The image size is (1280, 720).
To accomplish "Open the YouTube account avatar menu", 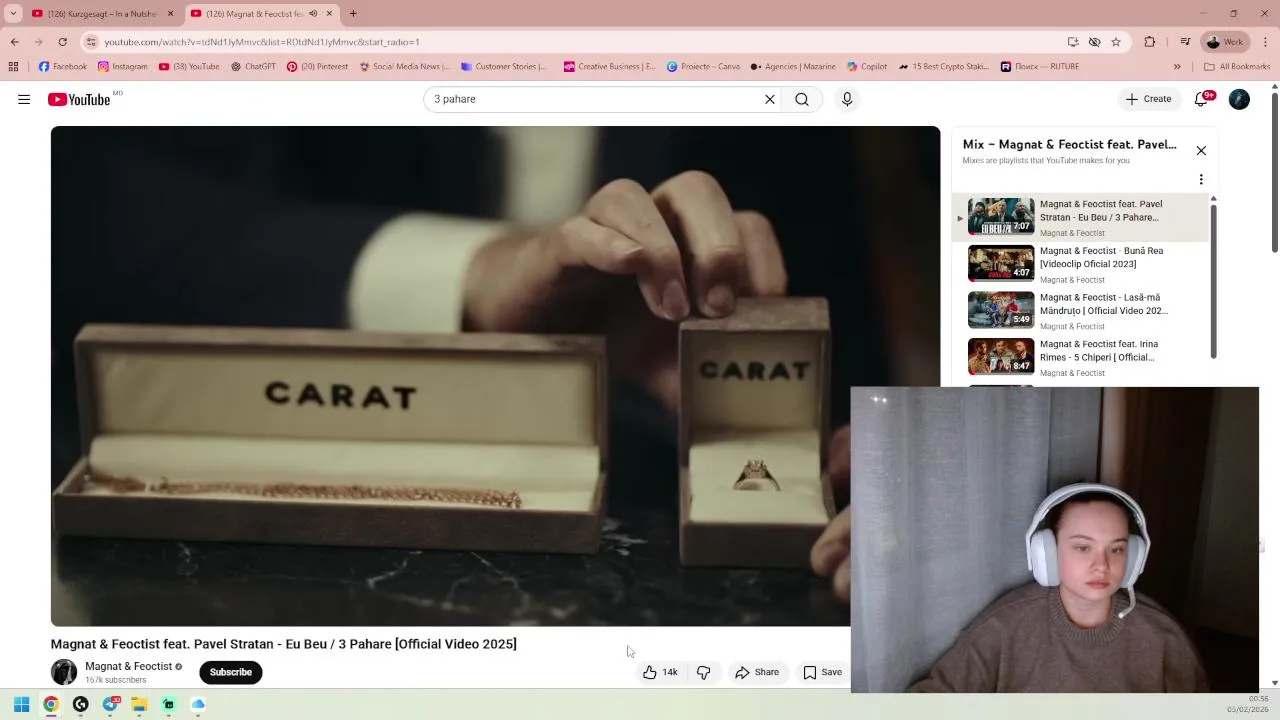I will [1239, 99].
